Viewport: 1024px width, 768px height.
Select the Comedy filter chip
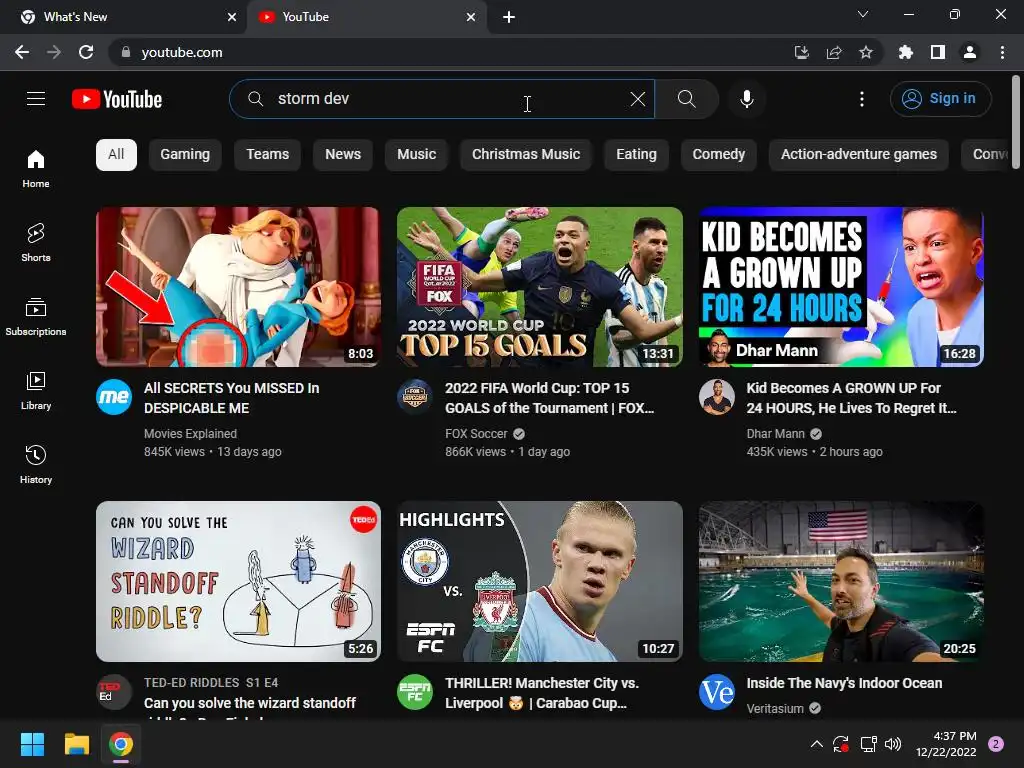[x=718, y=155]
